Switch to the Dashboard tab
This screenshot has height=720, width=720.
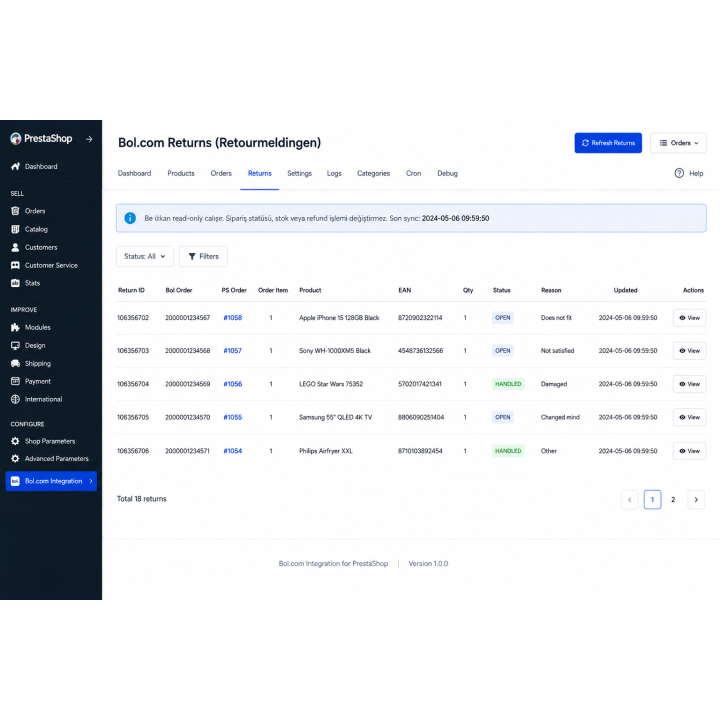(x=134, y=173)
